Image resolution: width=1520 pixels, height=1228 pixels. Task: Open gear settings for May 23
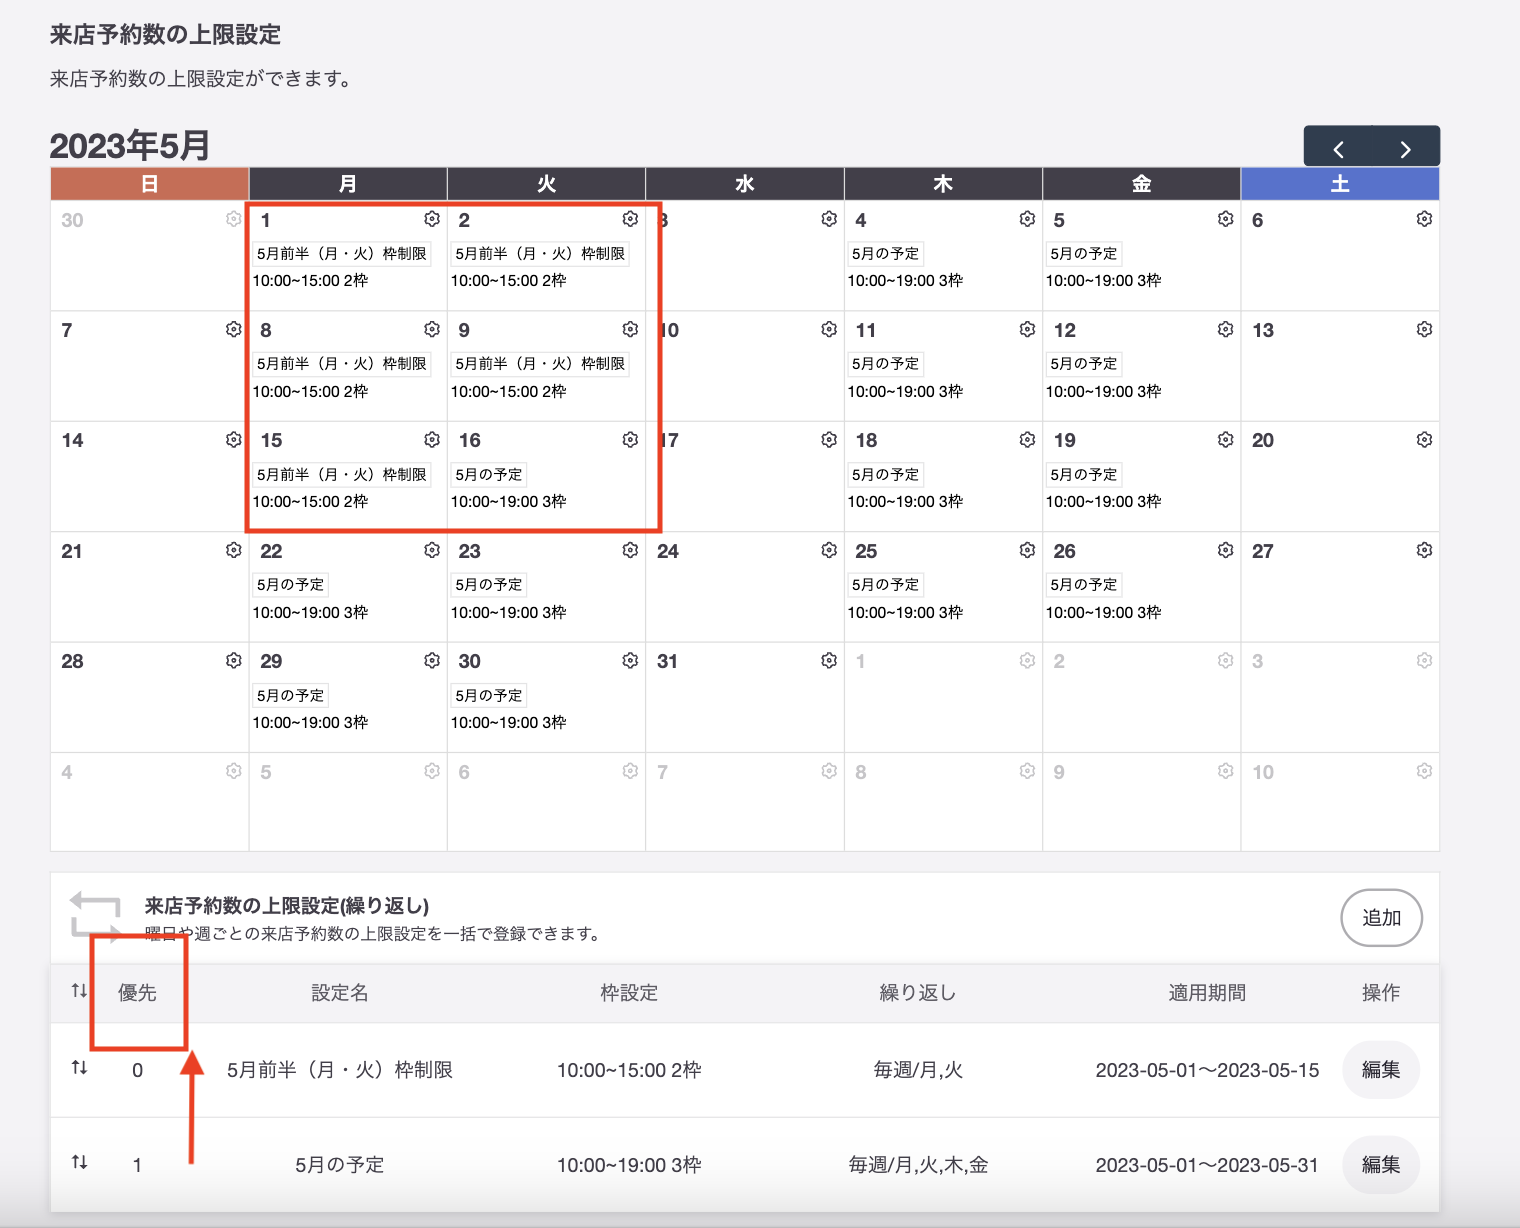(630, 550)
